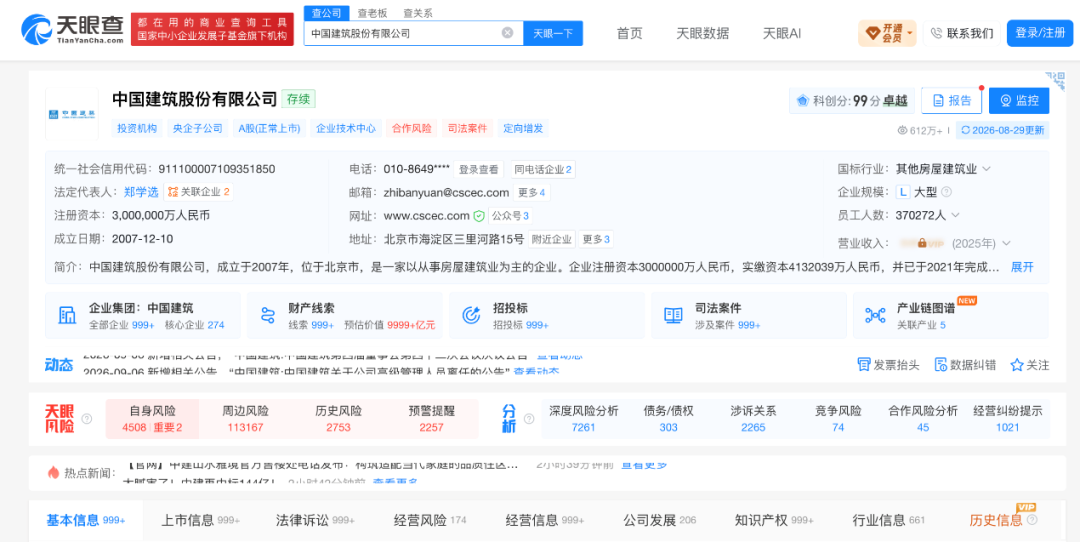This screenshot has height=542, width=1080.
Task: Click the 监控 monitor button
Action: (1019, 101)
